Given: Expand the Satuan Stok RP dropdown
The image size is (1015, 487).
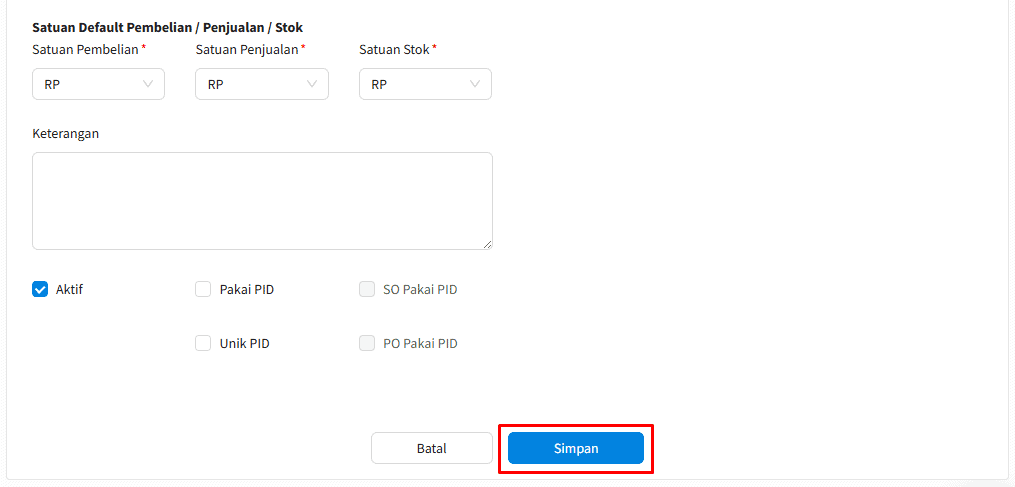Looking at the screenshot, I should coord(425,84).
